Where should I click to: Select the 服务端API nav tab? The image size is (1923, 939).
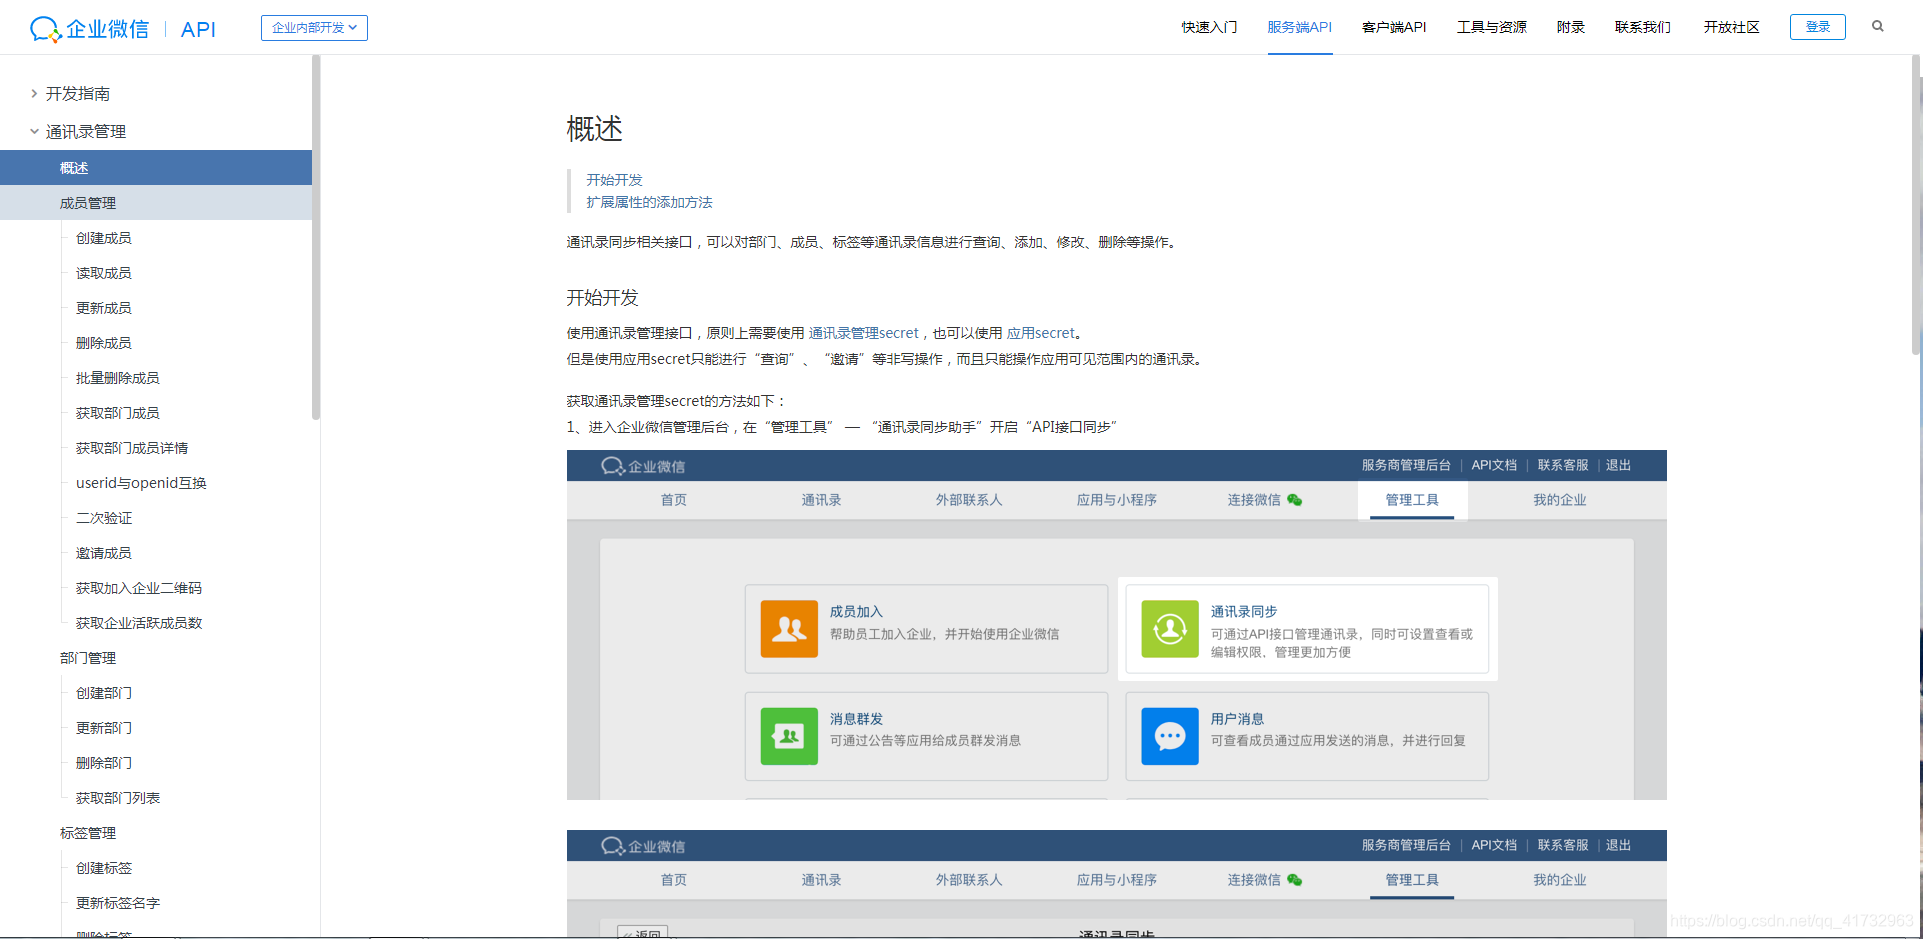tap(1299, 27)
